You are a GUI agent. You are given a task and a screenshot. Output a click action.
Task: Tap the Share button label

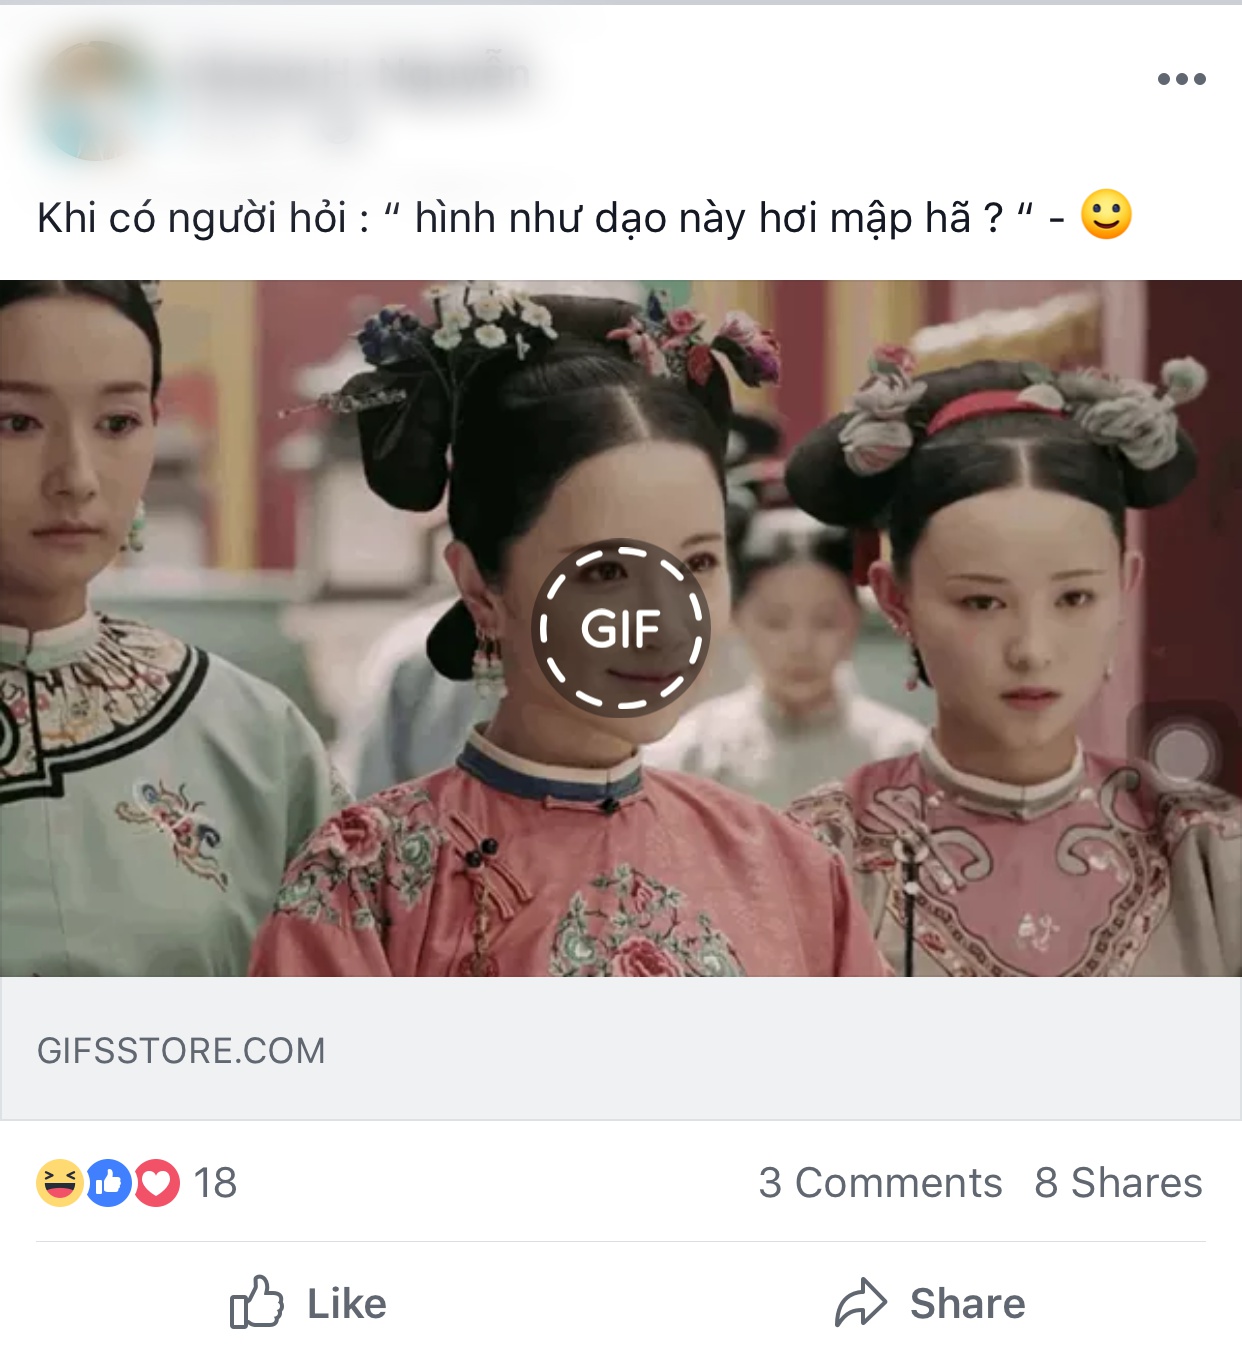[967, 1304]
